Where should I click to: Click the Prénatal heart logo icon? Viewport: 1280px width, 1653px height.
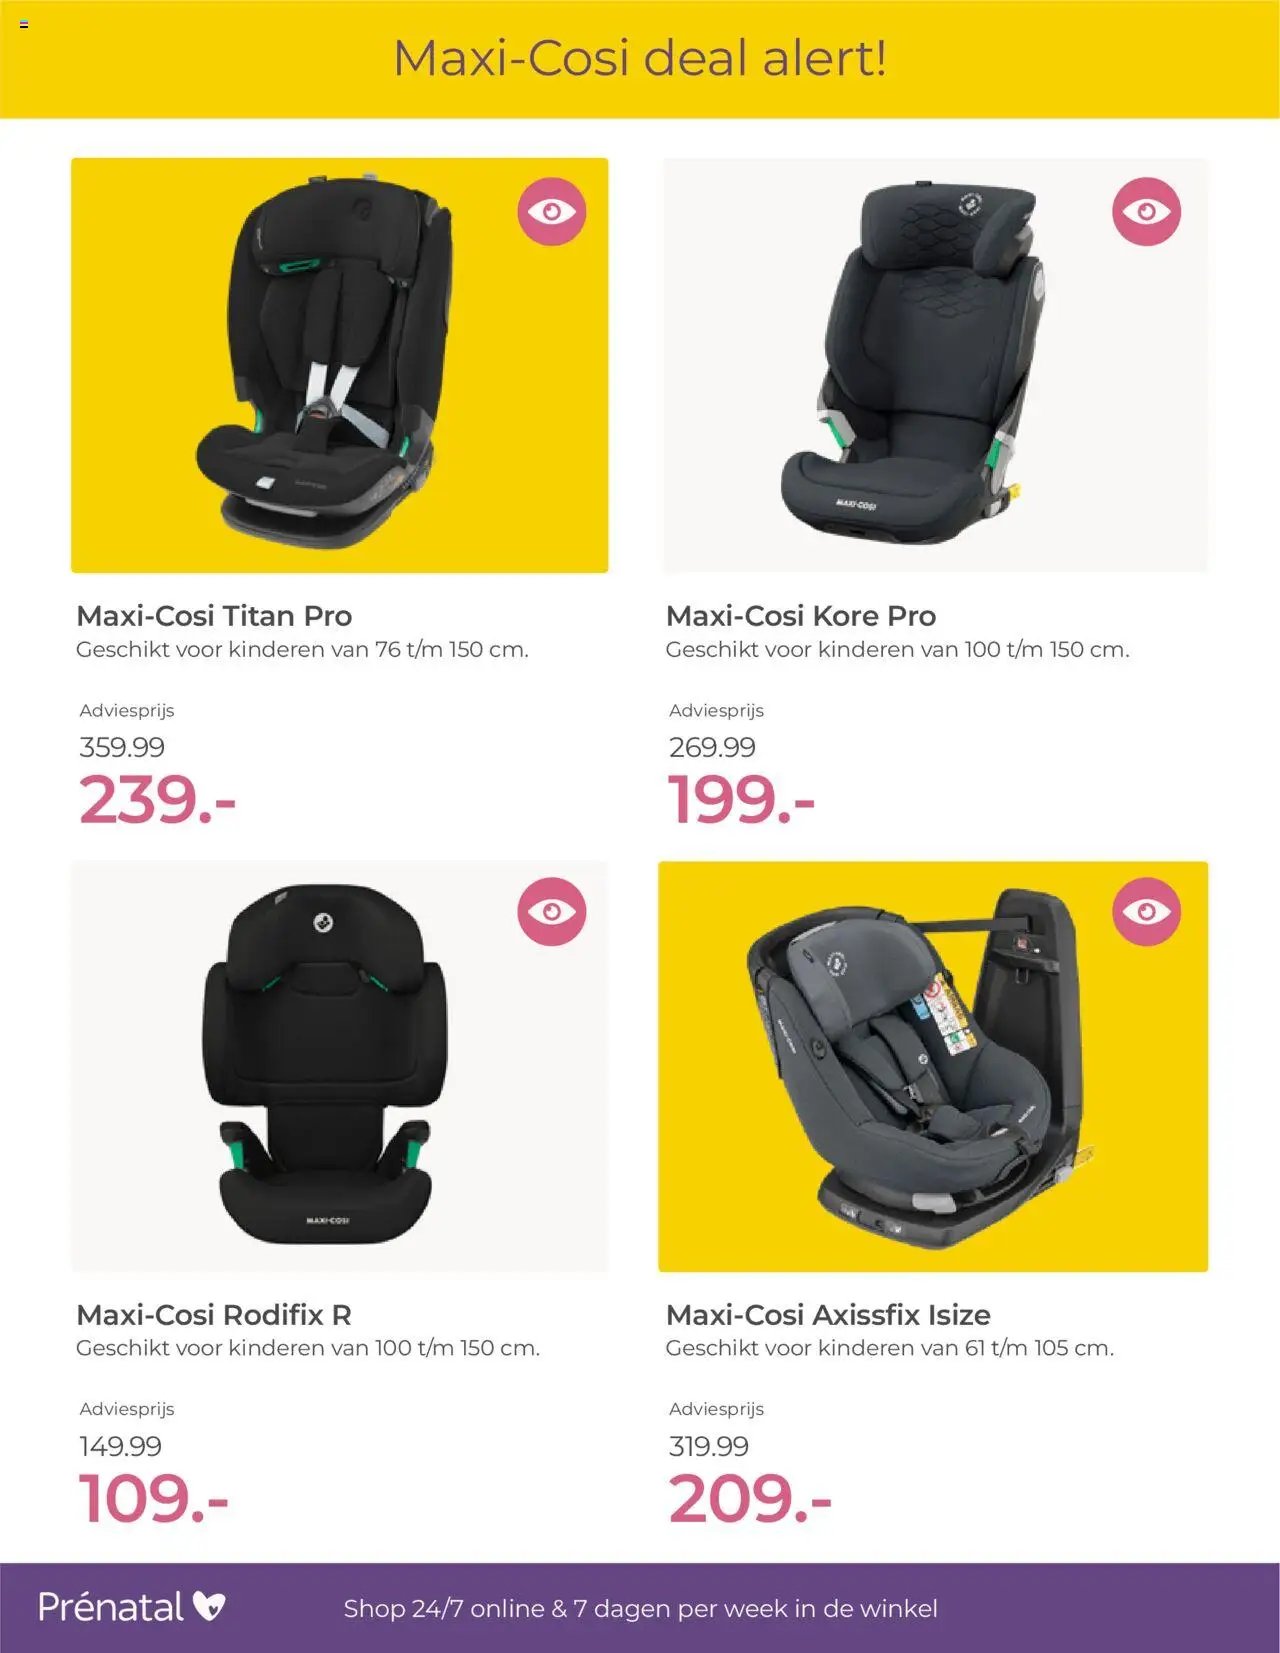point(209,1606)
